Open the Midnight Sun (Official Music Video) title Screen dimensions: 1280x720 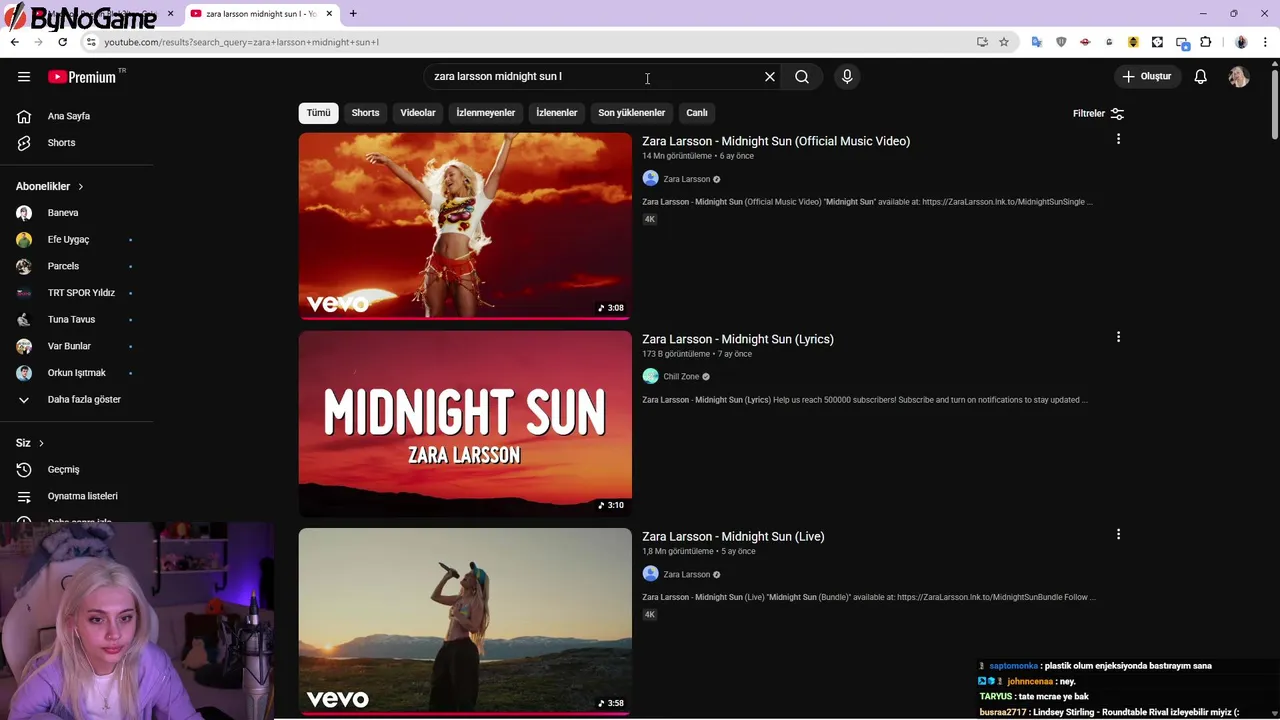pos(776,141)
